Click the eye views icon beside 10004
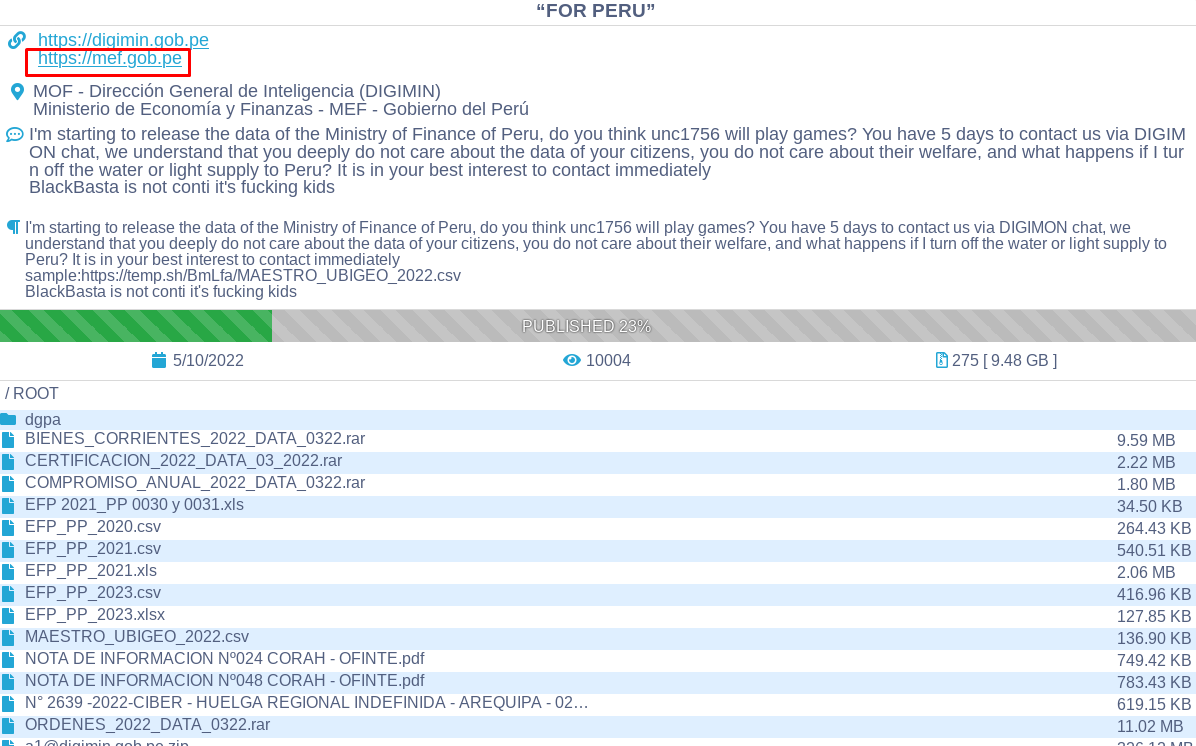The width and height of the screenshot is (1196, 746). 572,360
